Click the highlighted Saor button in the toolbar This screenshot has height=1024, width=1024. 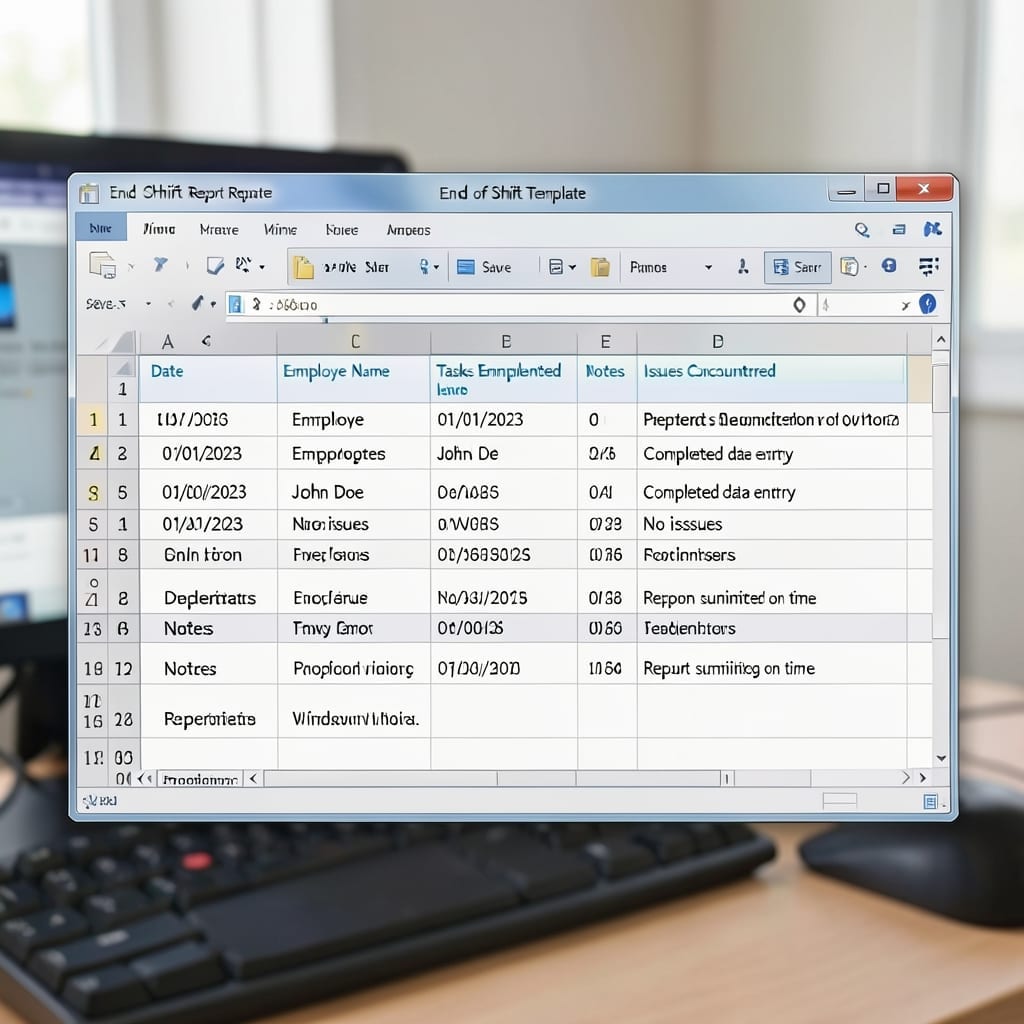pyautogui.click(x=797, y=267)
